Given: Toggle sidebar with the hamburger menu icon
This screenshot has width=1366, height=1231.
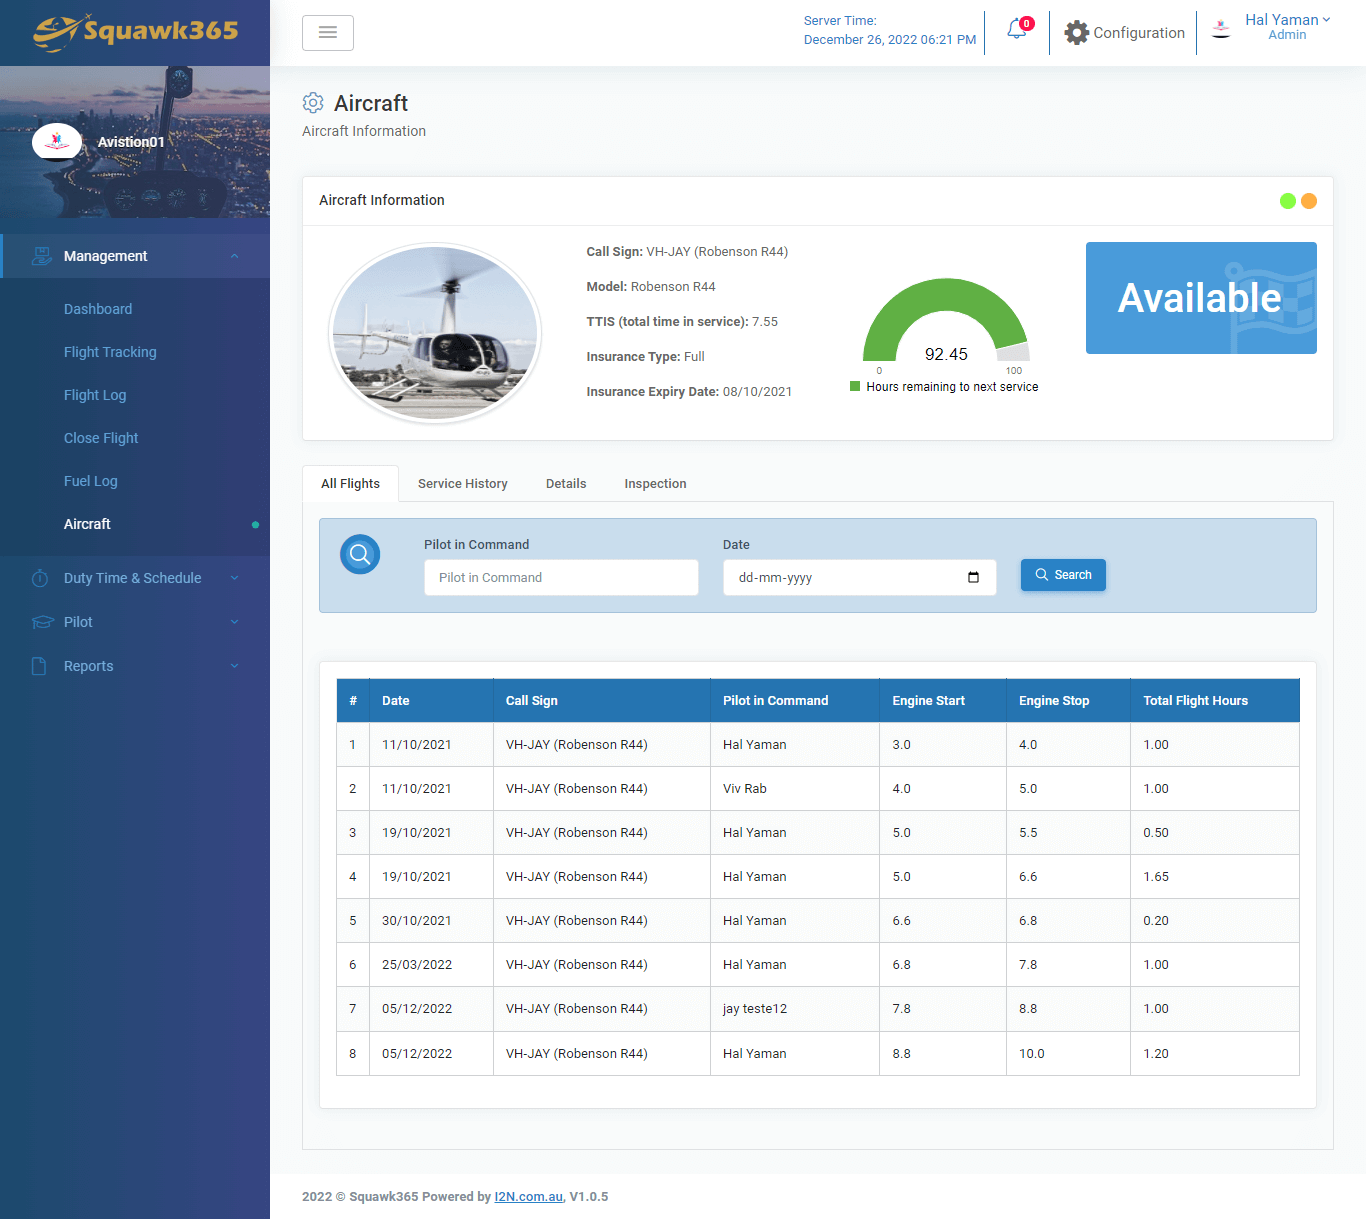Looking at the screenshot, I should coord(327,33).
